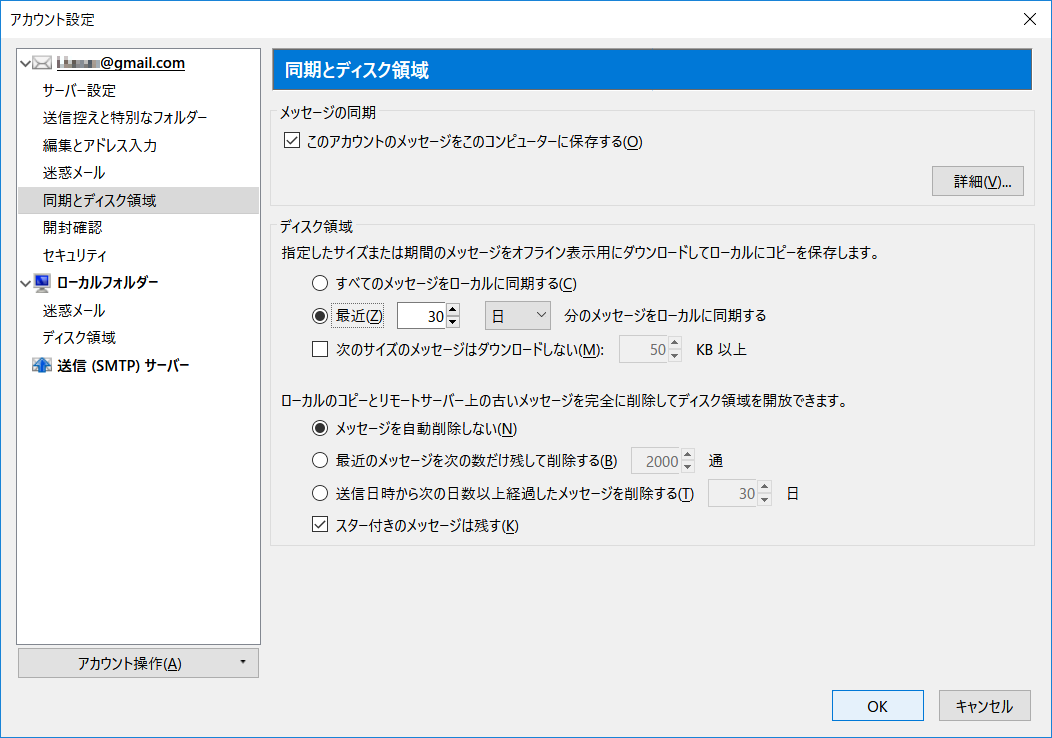Select deleting messages older than 30 days
This screenshot has height=738, width=1052.
(320, 493)
